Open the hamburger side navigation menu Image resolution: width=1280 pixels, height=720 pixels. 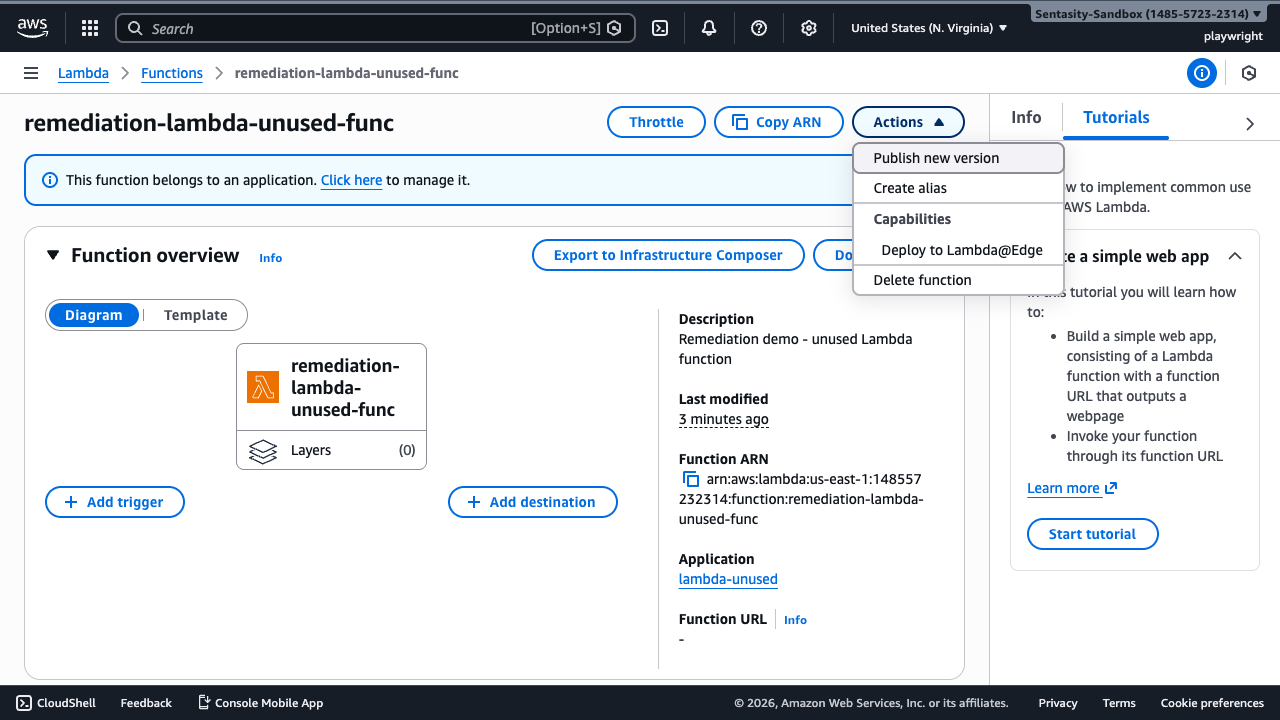(31, 73)
